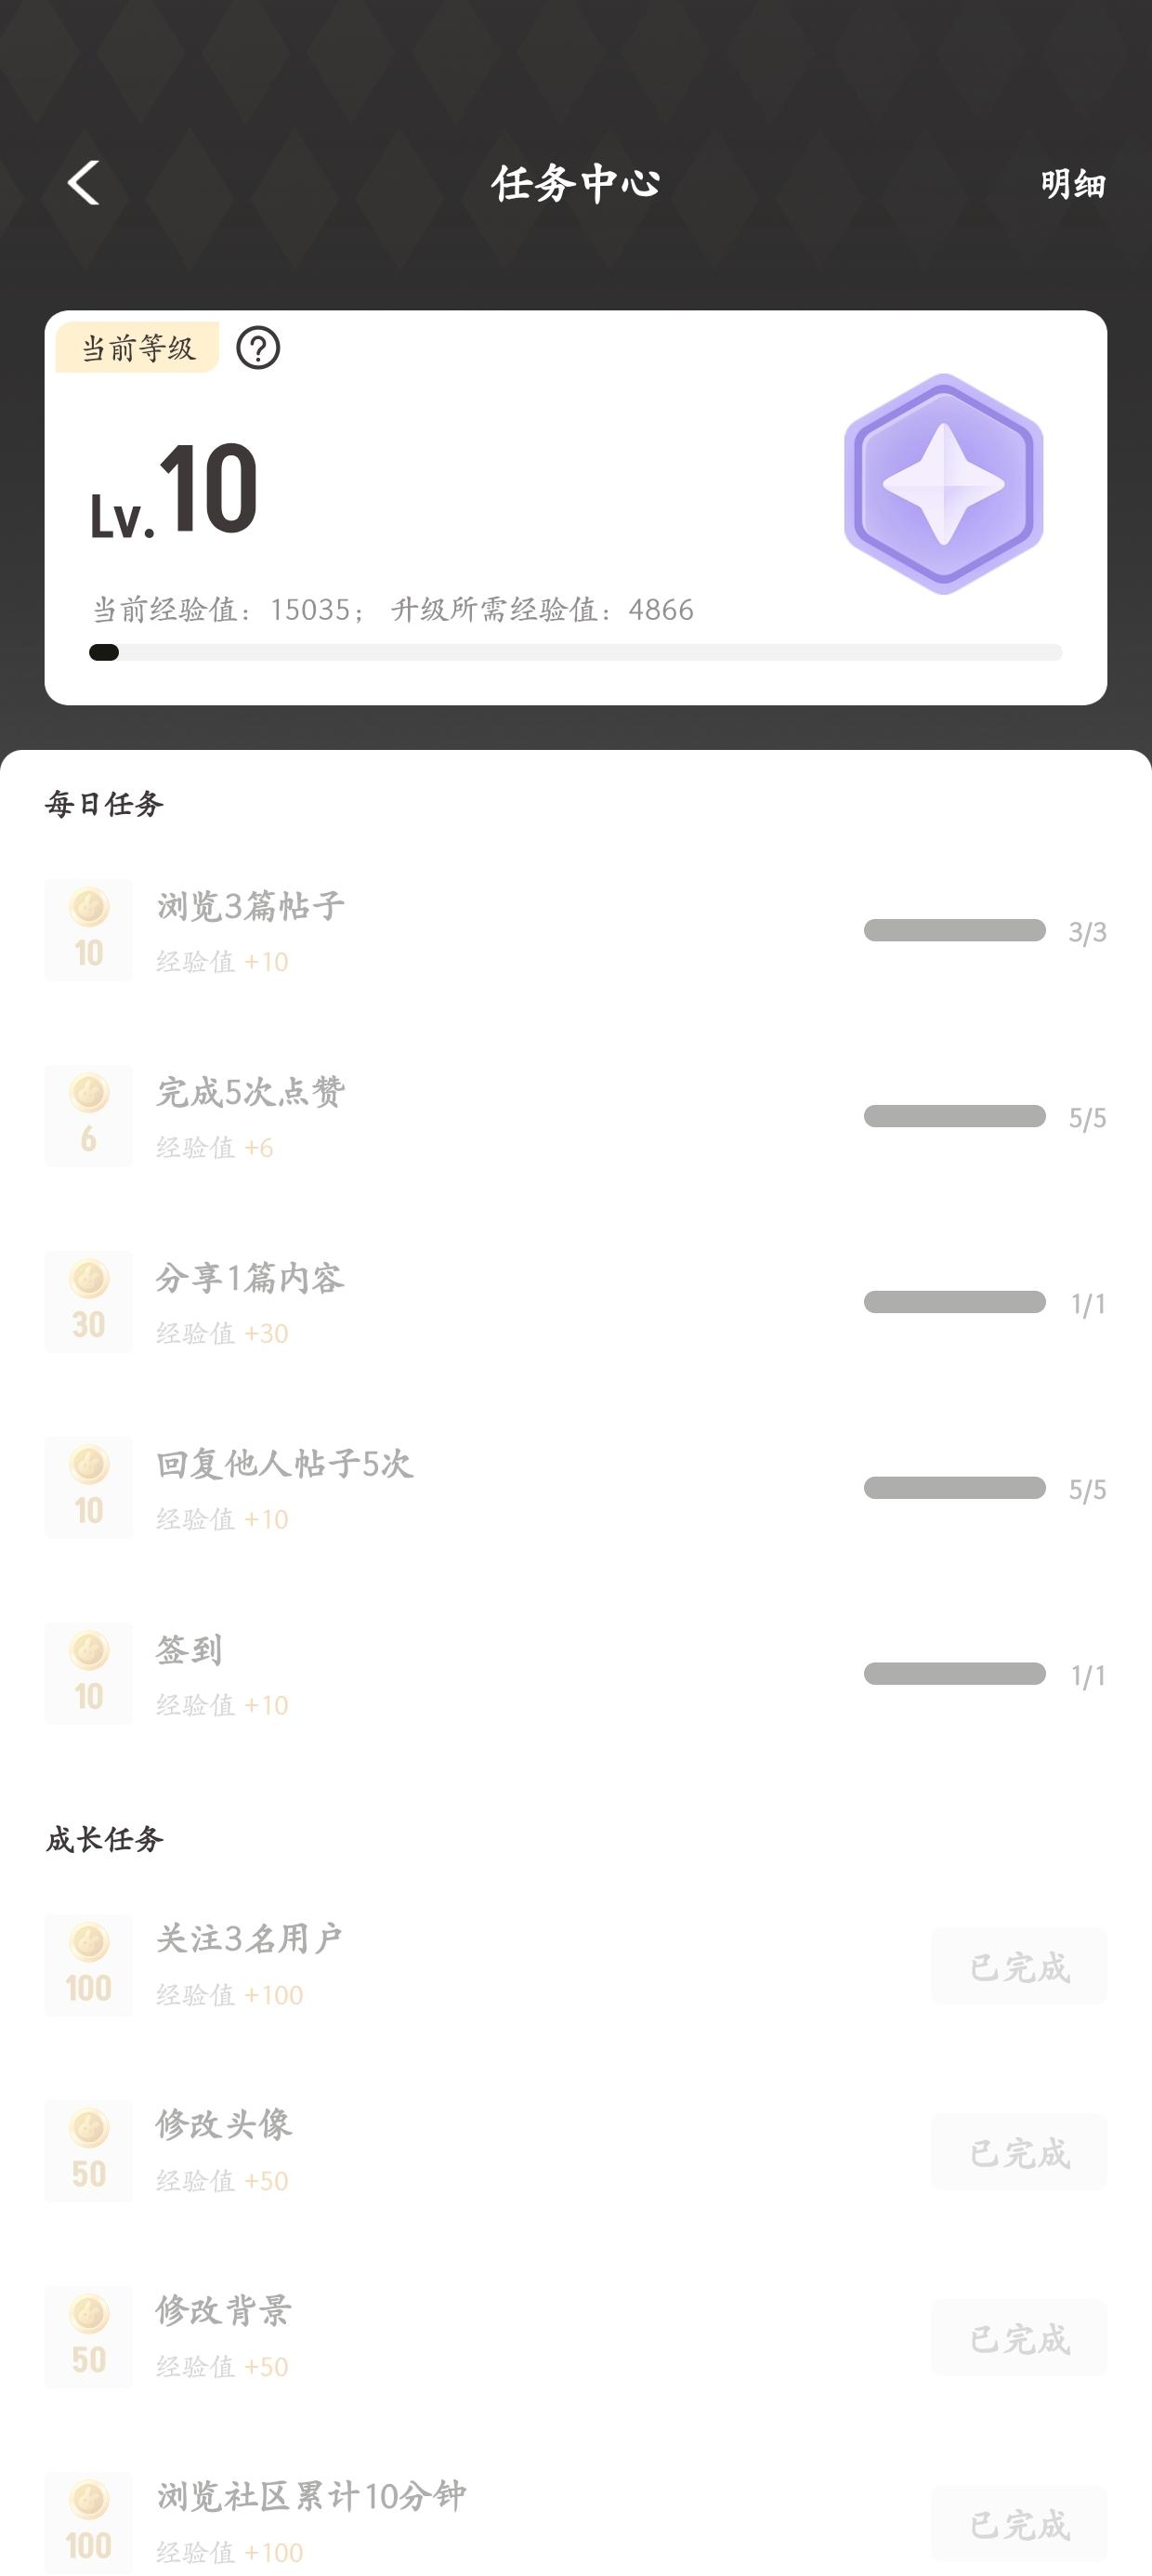Tap the purple hexagon level badge
The height and width of the screenshot is (2576, 1152).
point(943,484)
